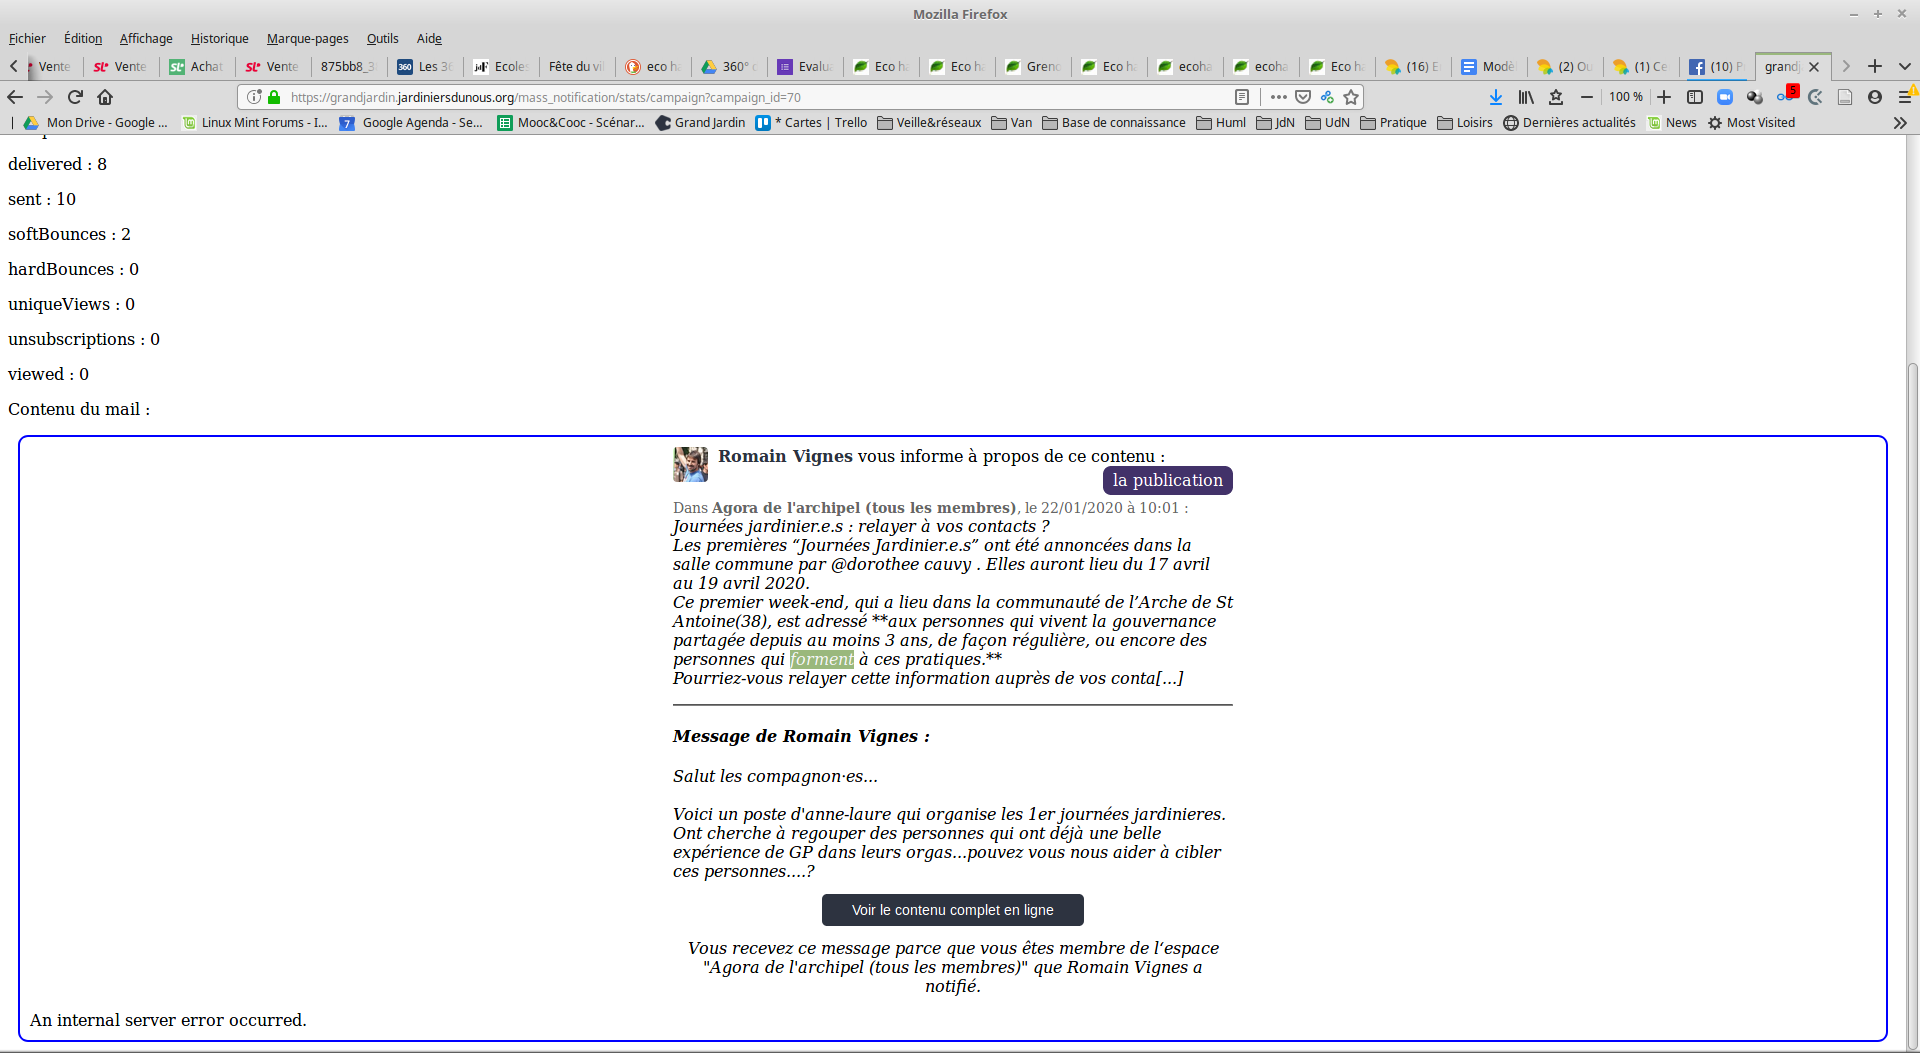Reload the current page
Image resolution: width=1920 pixels, height=1053 pixels.
(x=75, y=97)
